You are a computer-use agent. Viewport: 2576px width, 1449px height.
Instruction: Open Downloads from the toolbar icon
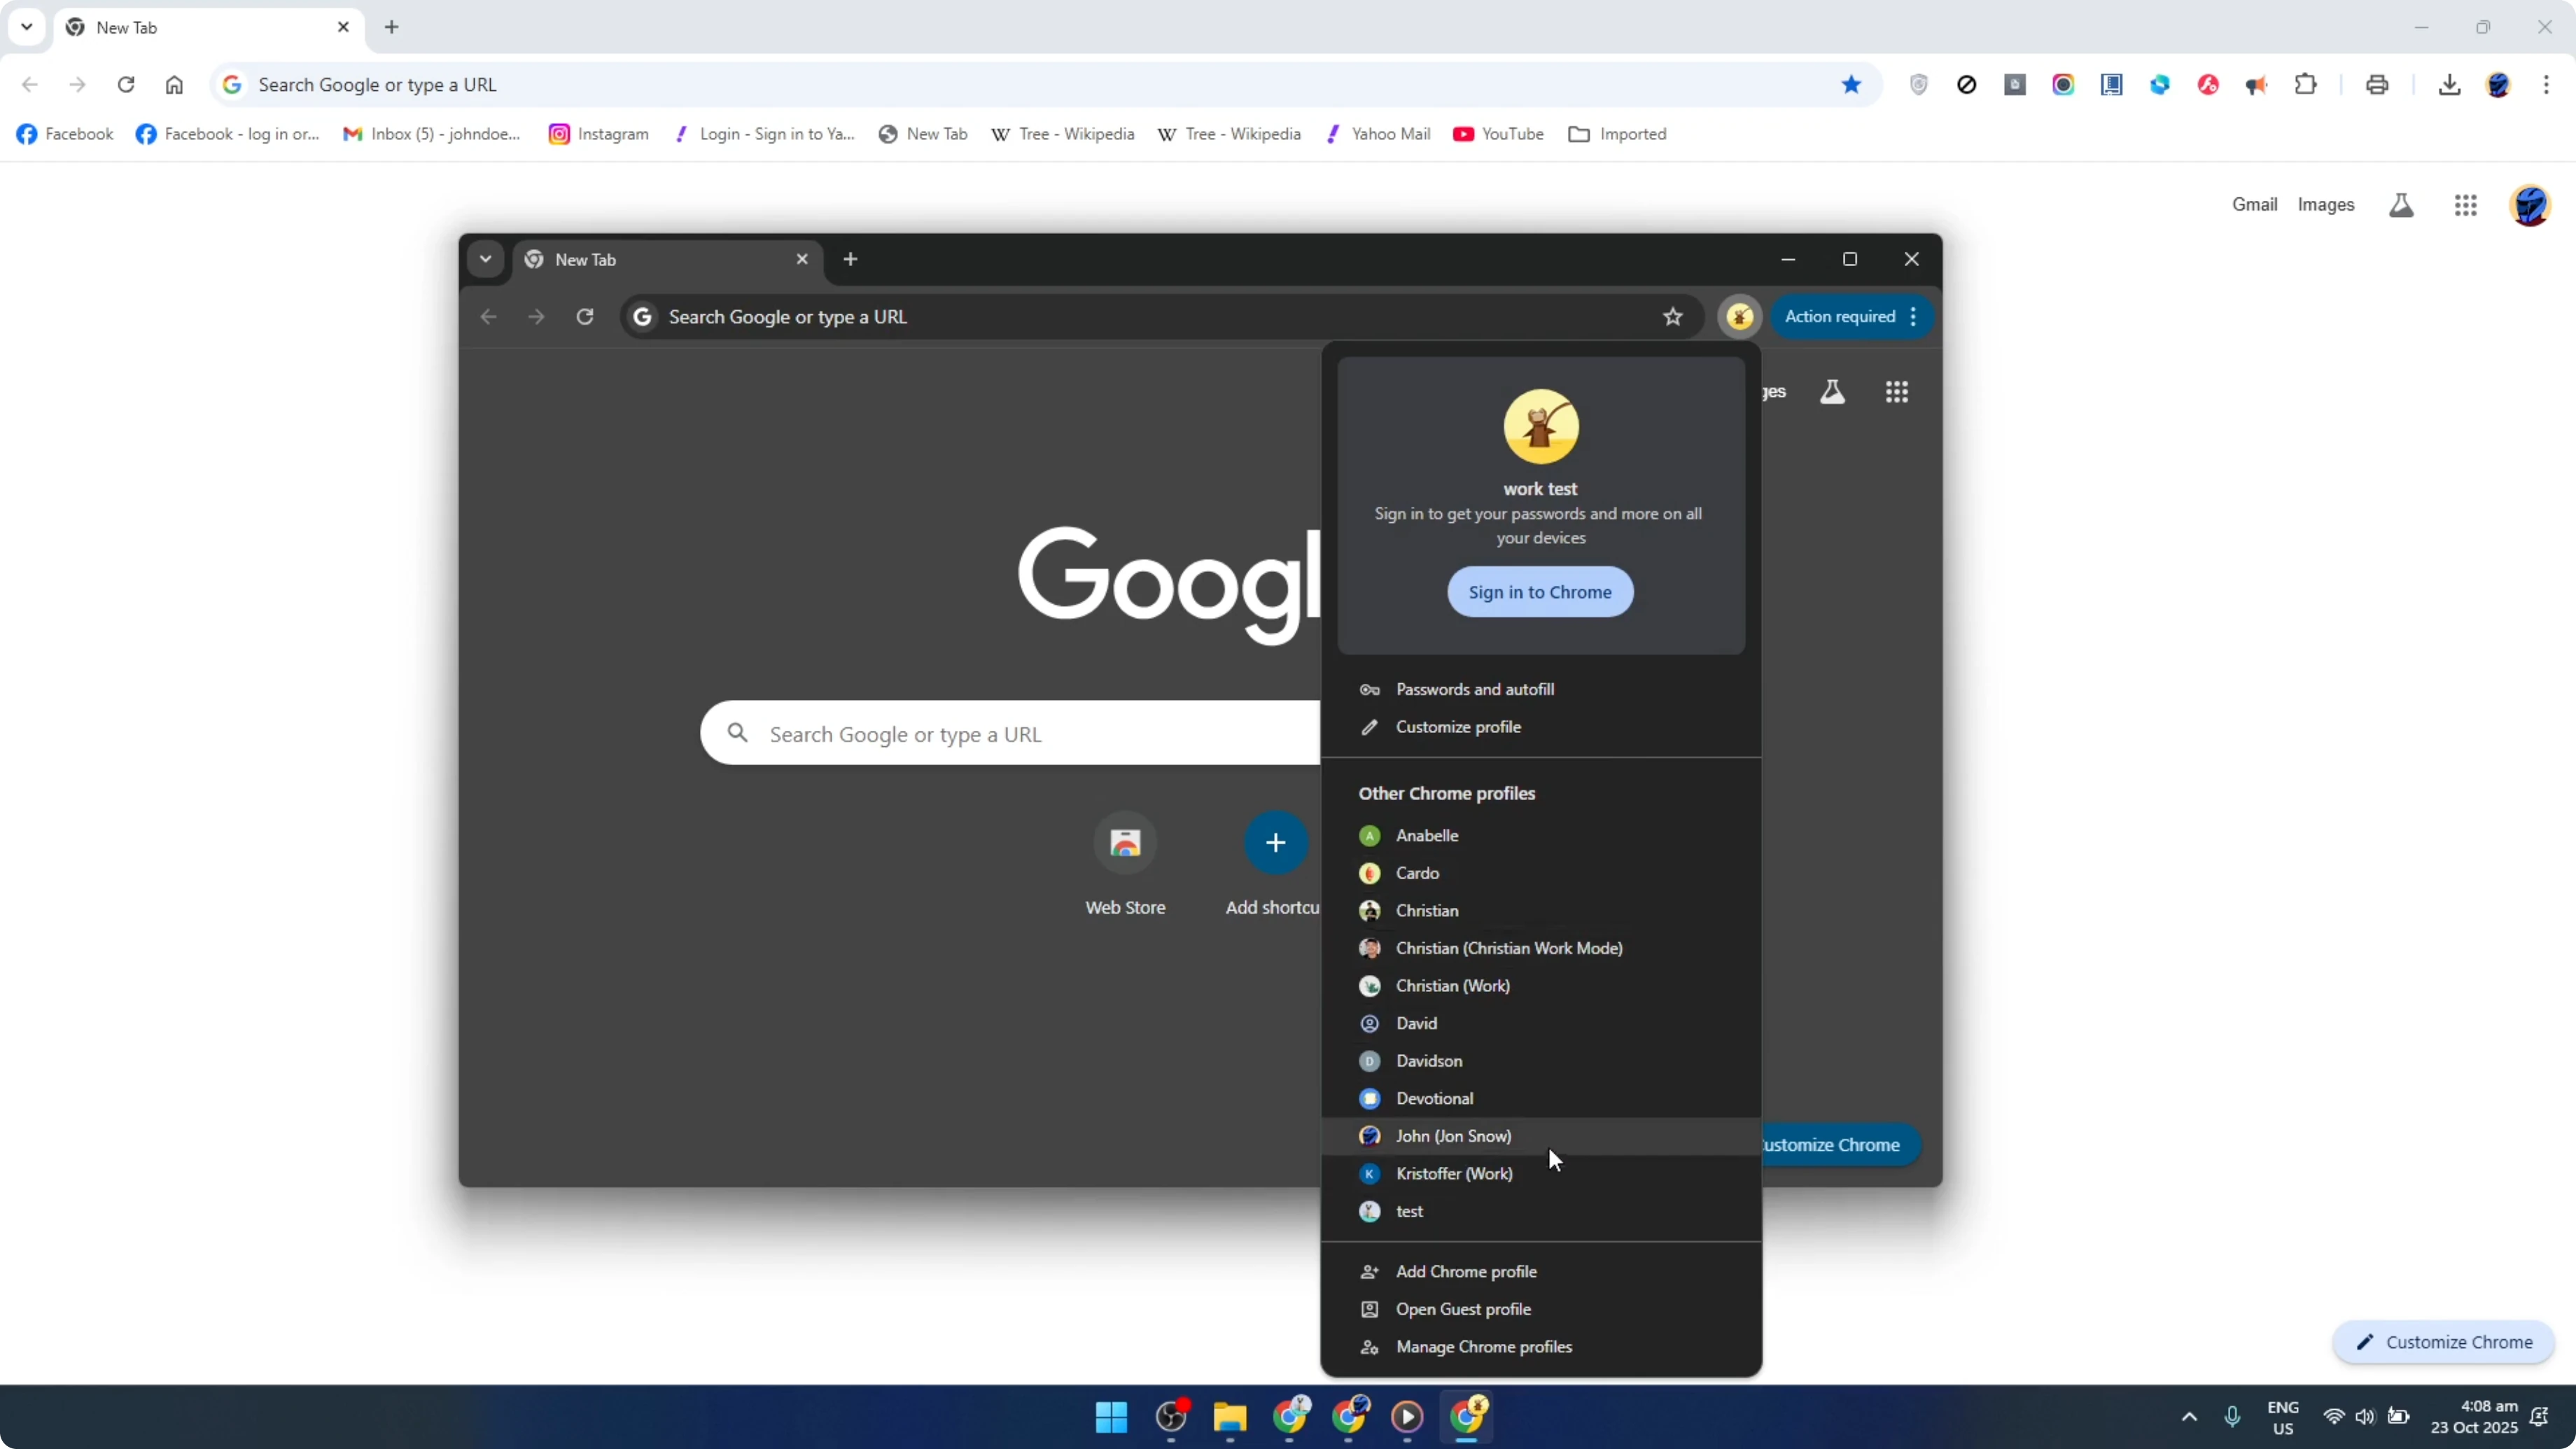point(2450,84)
